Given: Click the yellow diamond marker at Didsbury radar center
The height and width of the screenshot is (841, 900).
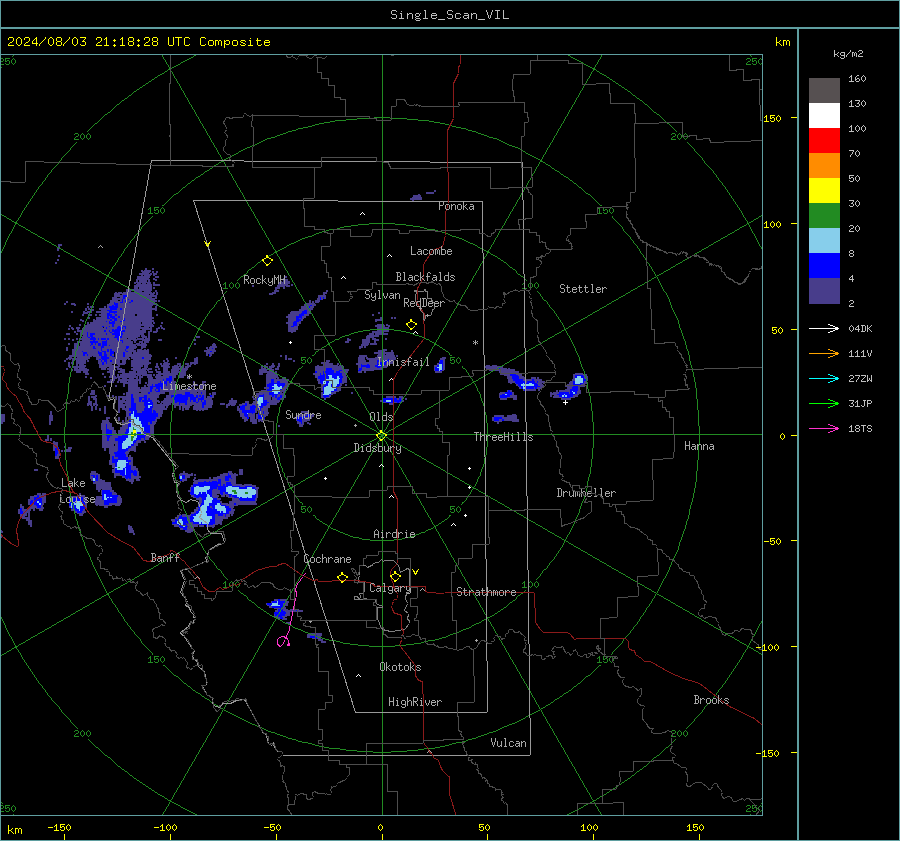Looking at the screenshot, I should click(382, 436).
